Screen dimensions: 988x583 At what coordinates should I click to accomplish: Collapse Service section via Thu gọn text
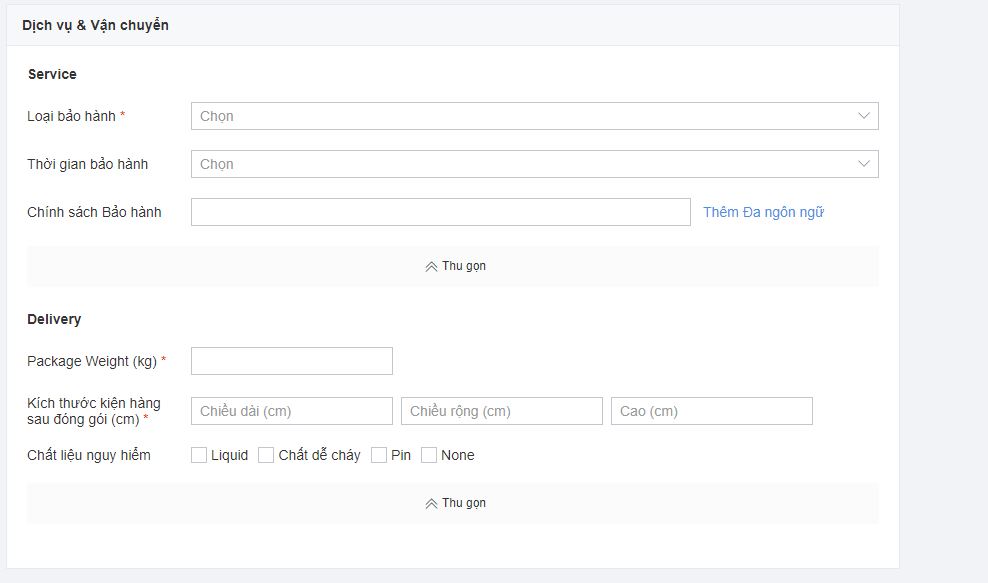point(464,266)
